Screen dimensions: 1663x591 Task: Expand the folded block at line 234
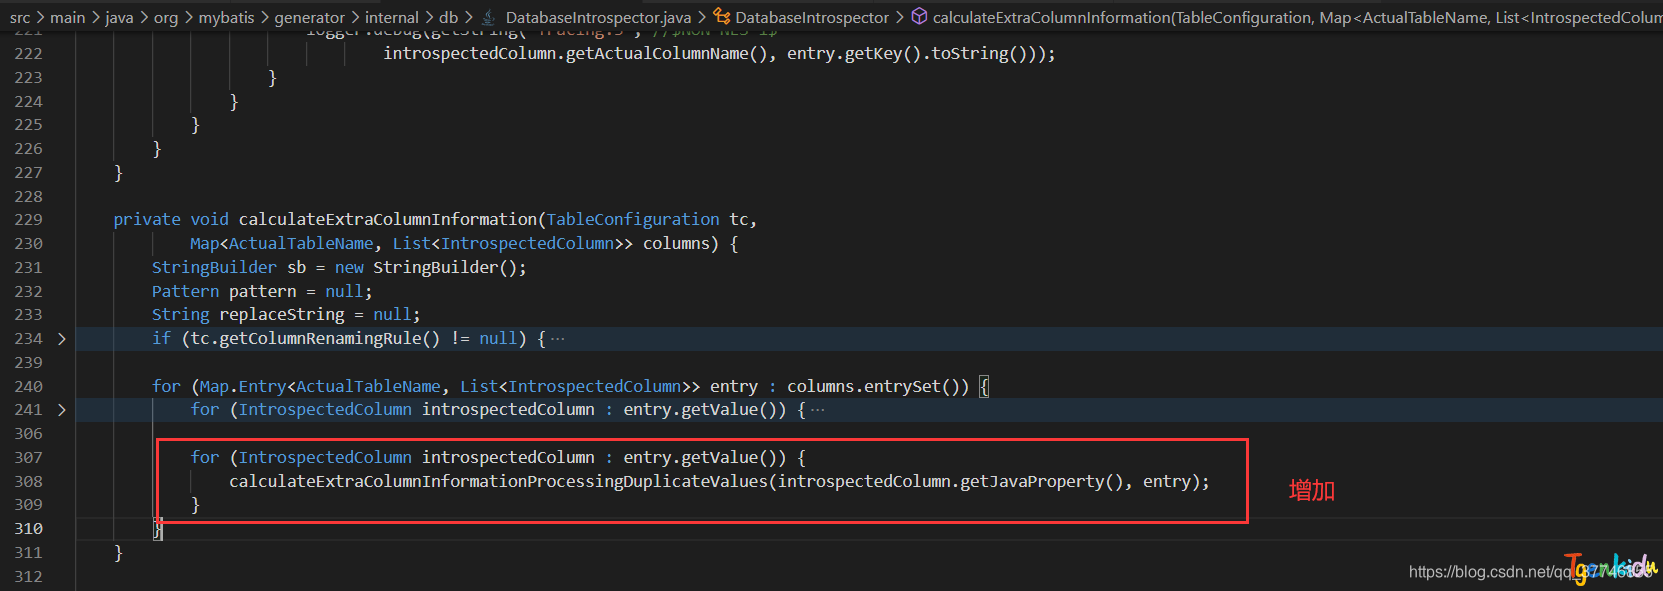(62, 339)
